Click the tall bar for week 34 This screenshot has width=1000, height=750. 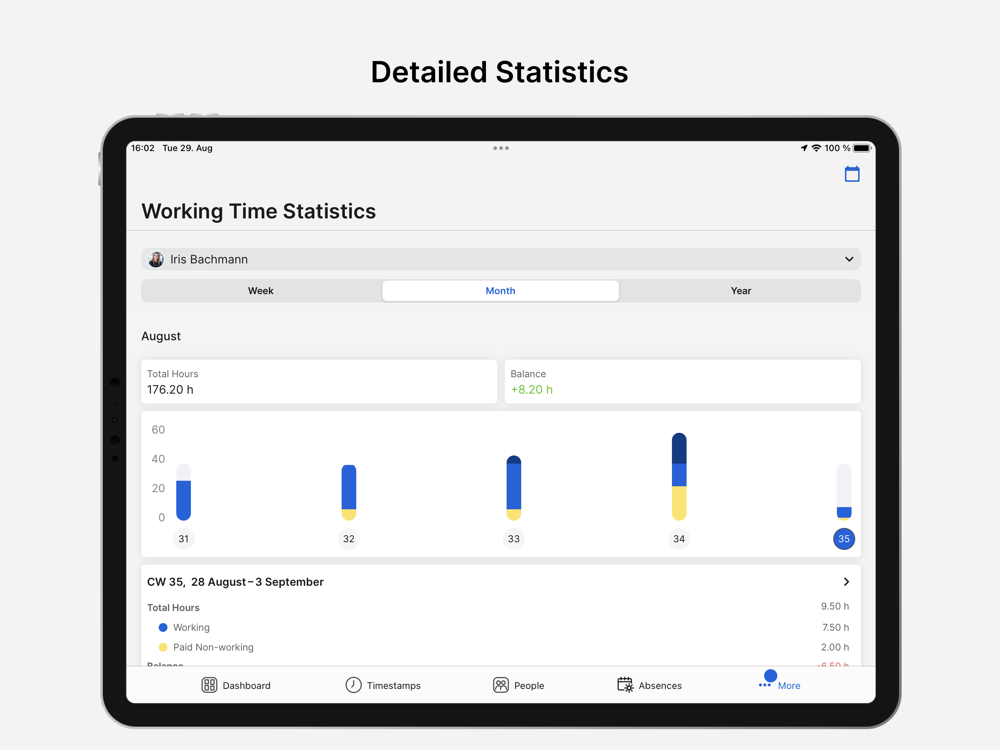pos(679,477)
